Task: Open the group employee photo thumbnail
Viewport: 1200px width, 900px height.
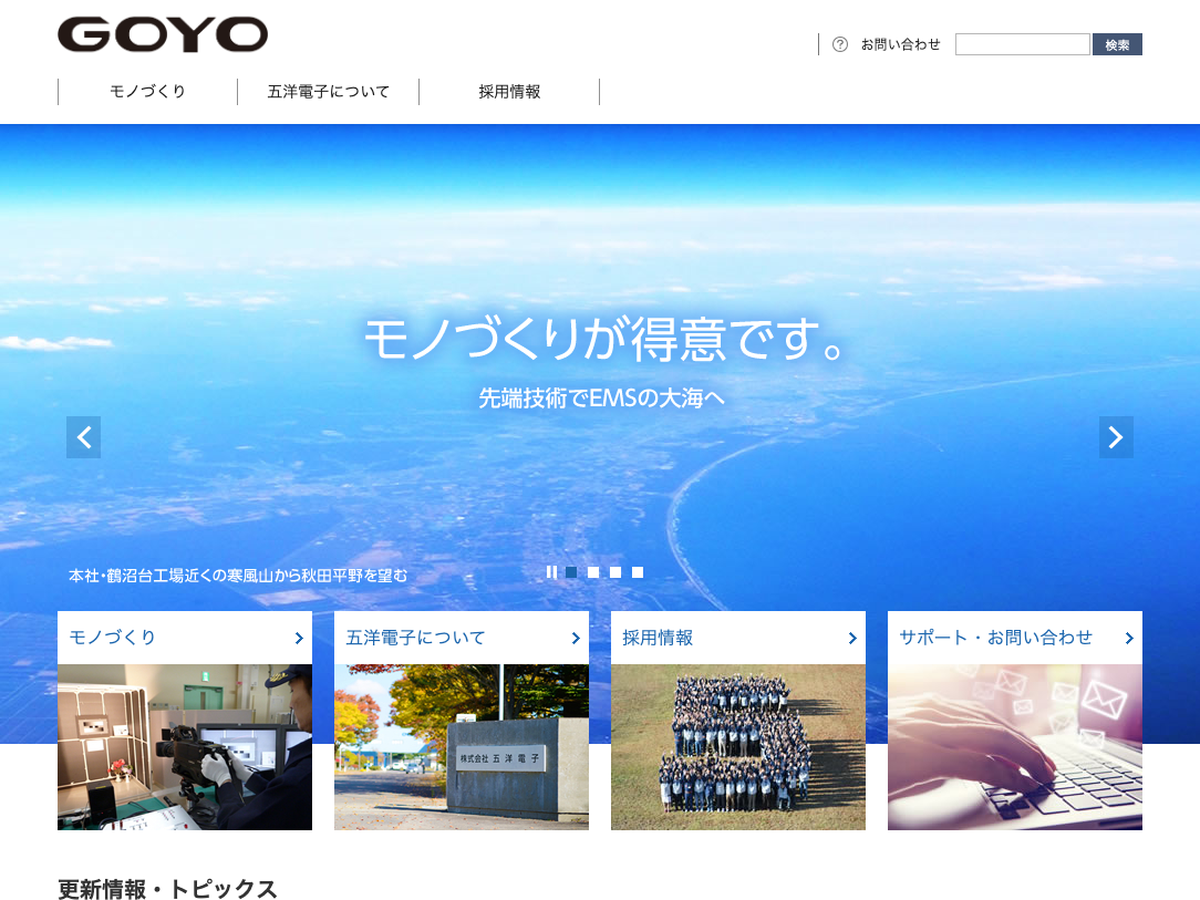Action: click(738, 747)
